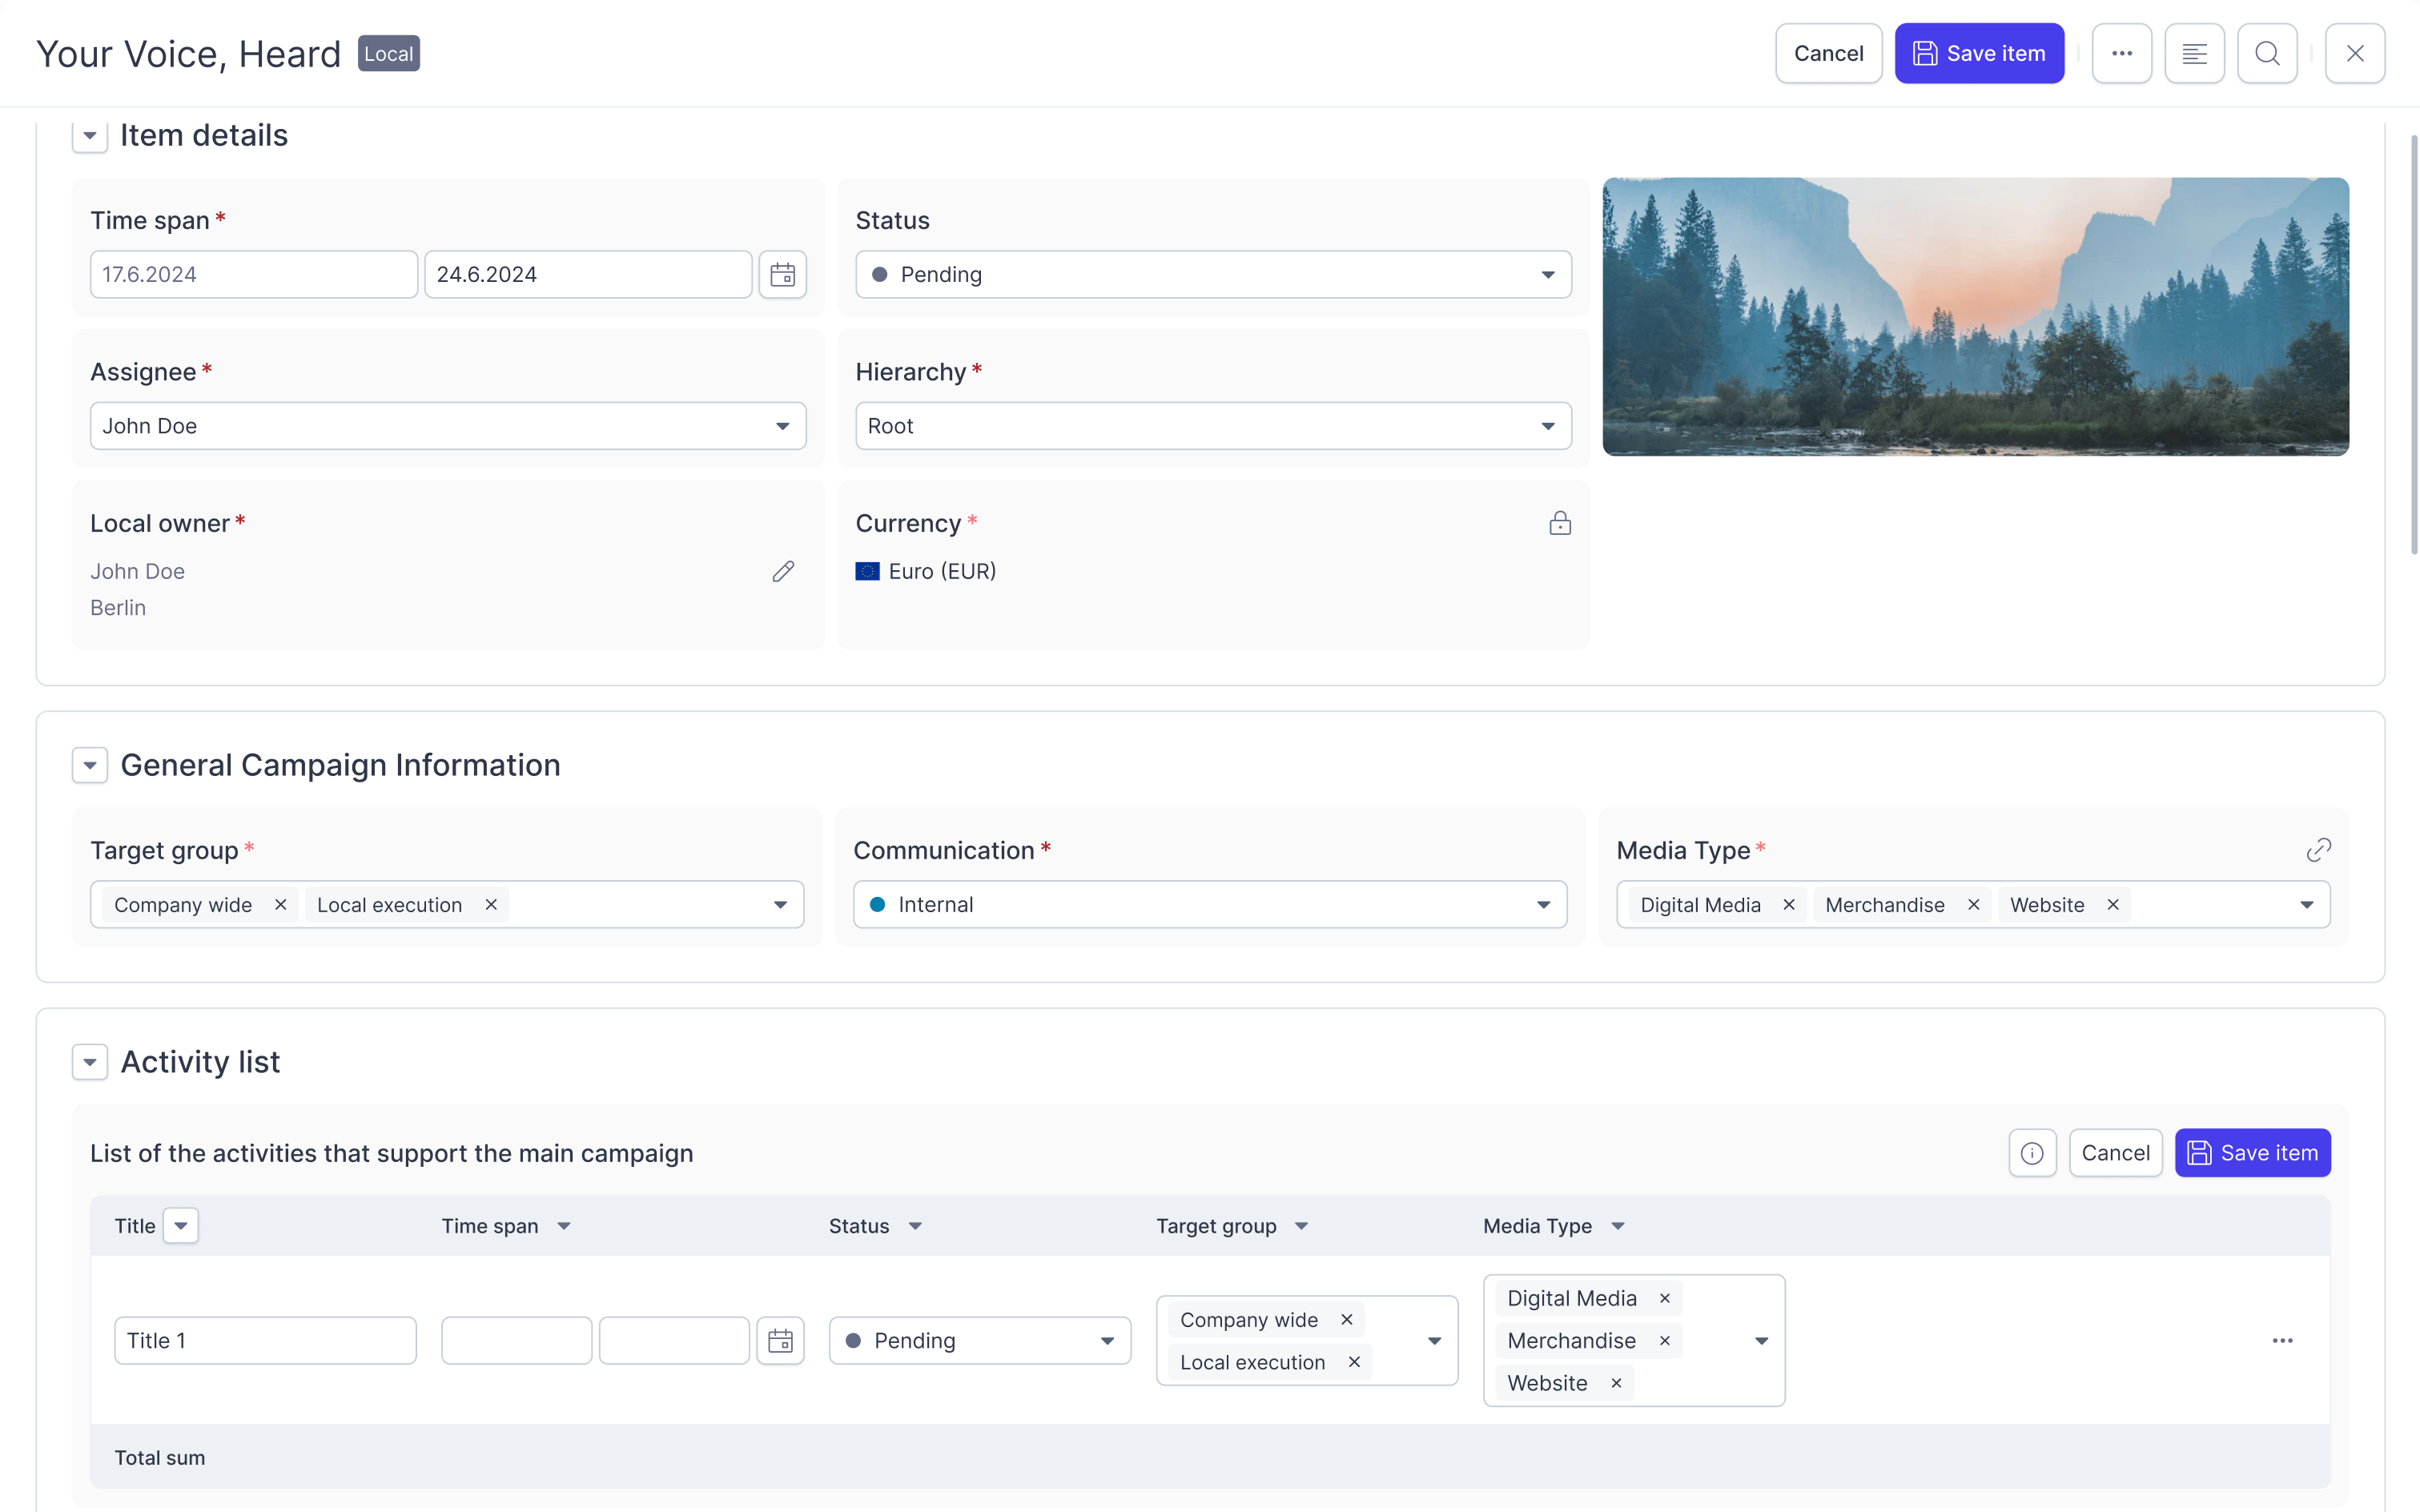The image size is (2420, 1512).
Task: Expand Media Type dropdown in activity row
Action: pyautogui.click(x=1761, y=1341)
